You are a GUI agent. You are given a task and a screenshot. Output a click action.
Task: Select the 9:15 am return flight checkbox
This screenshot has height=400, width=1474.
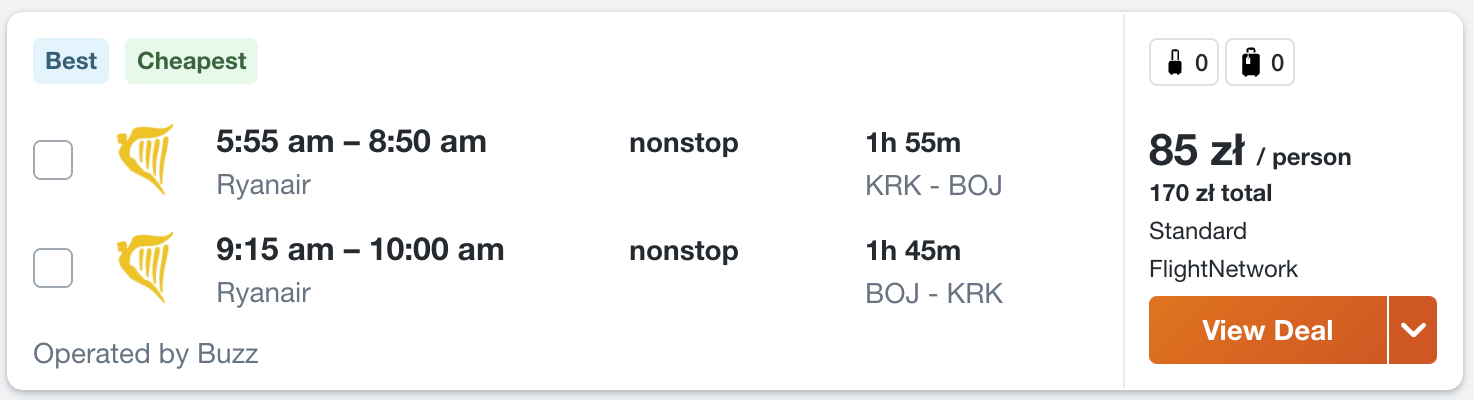pyautogui.click(x=53, y=268)
